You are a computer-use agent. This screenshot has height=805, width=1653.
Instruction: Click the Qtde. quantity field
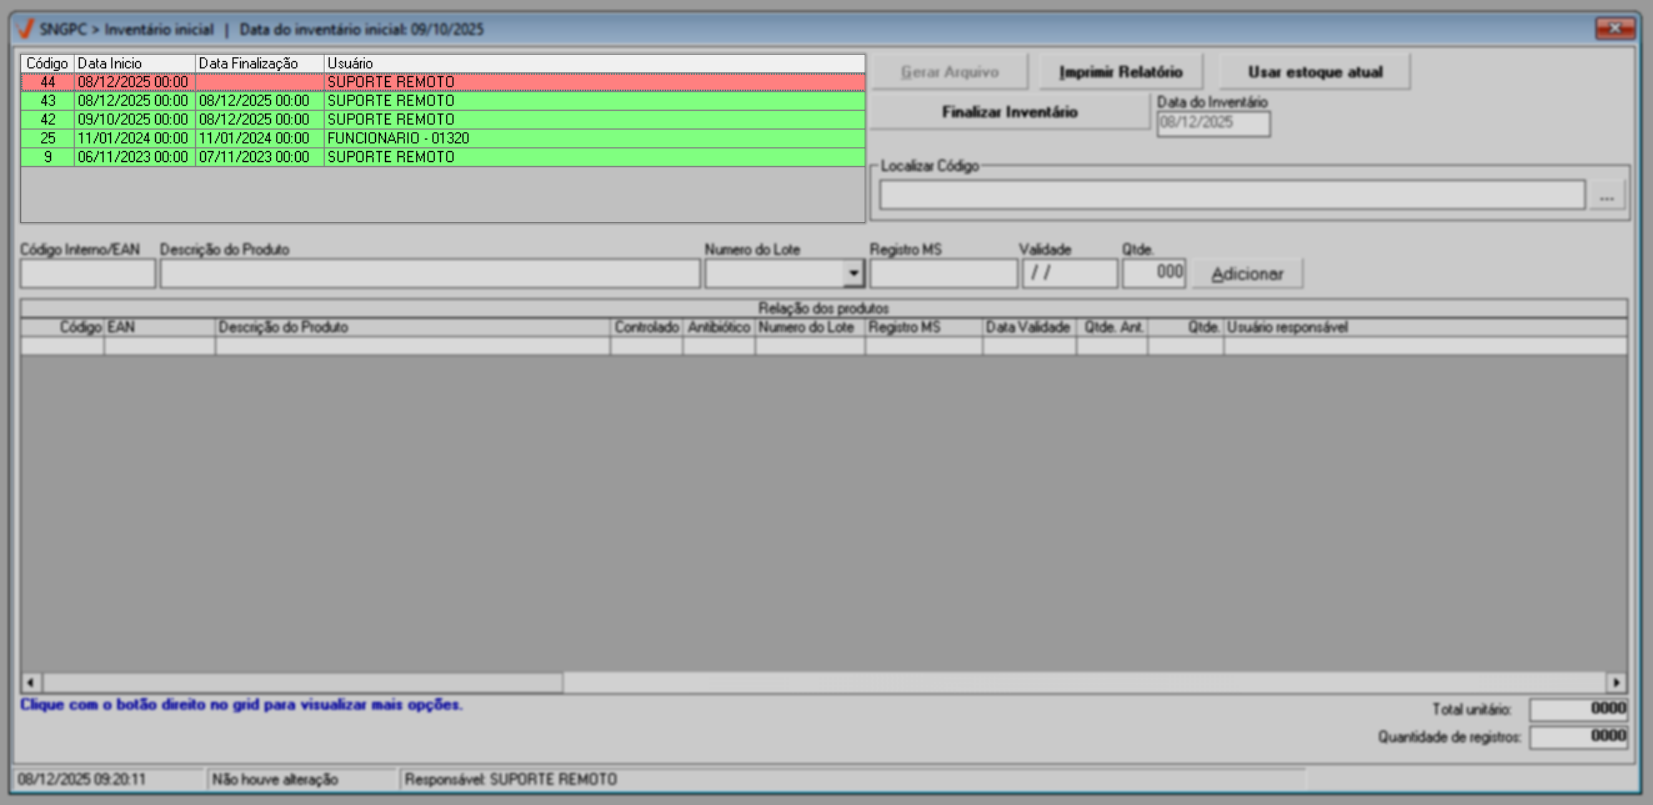(x=1153, y=273)
